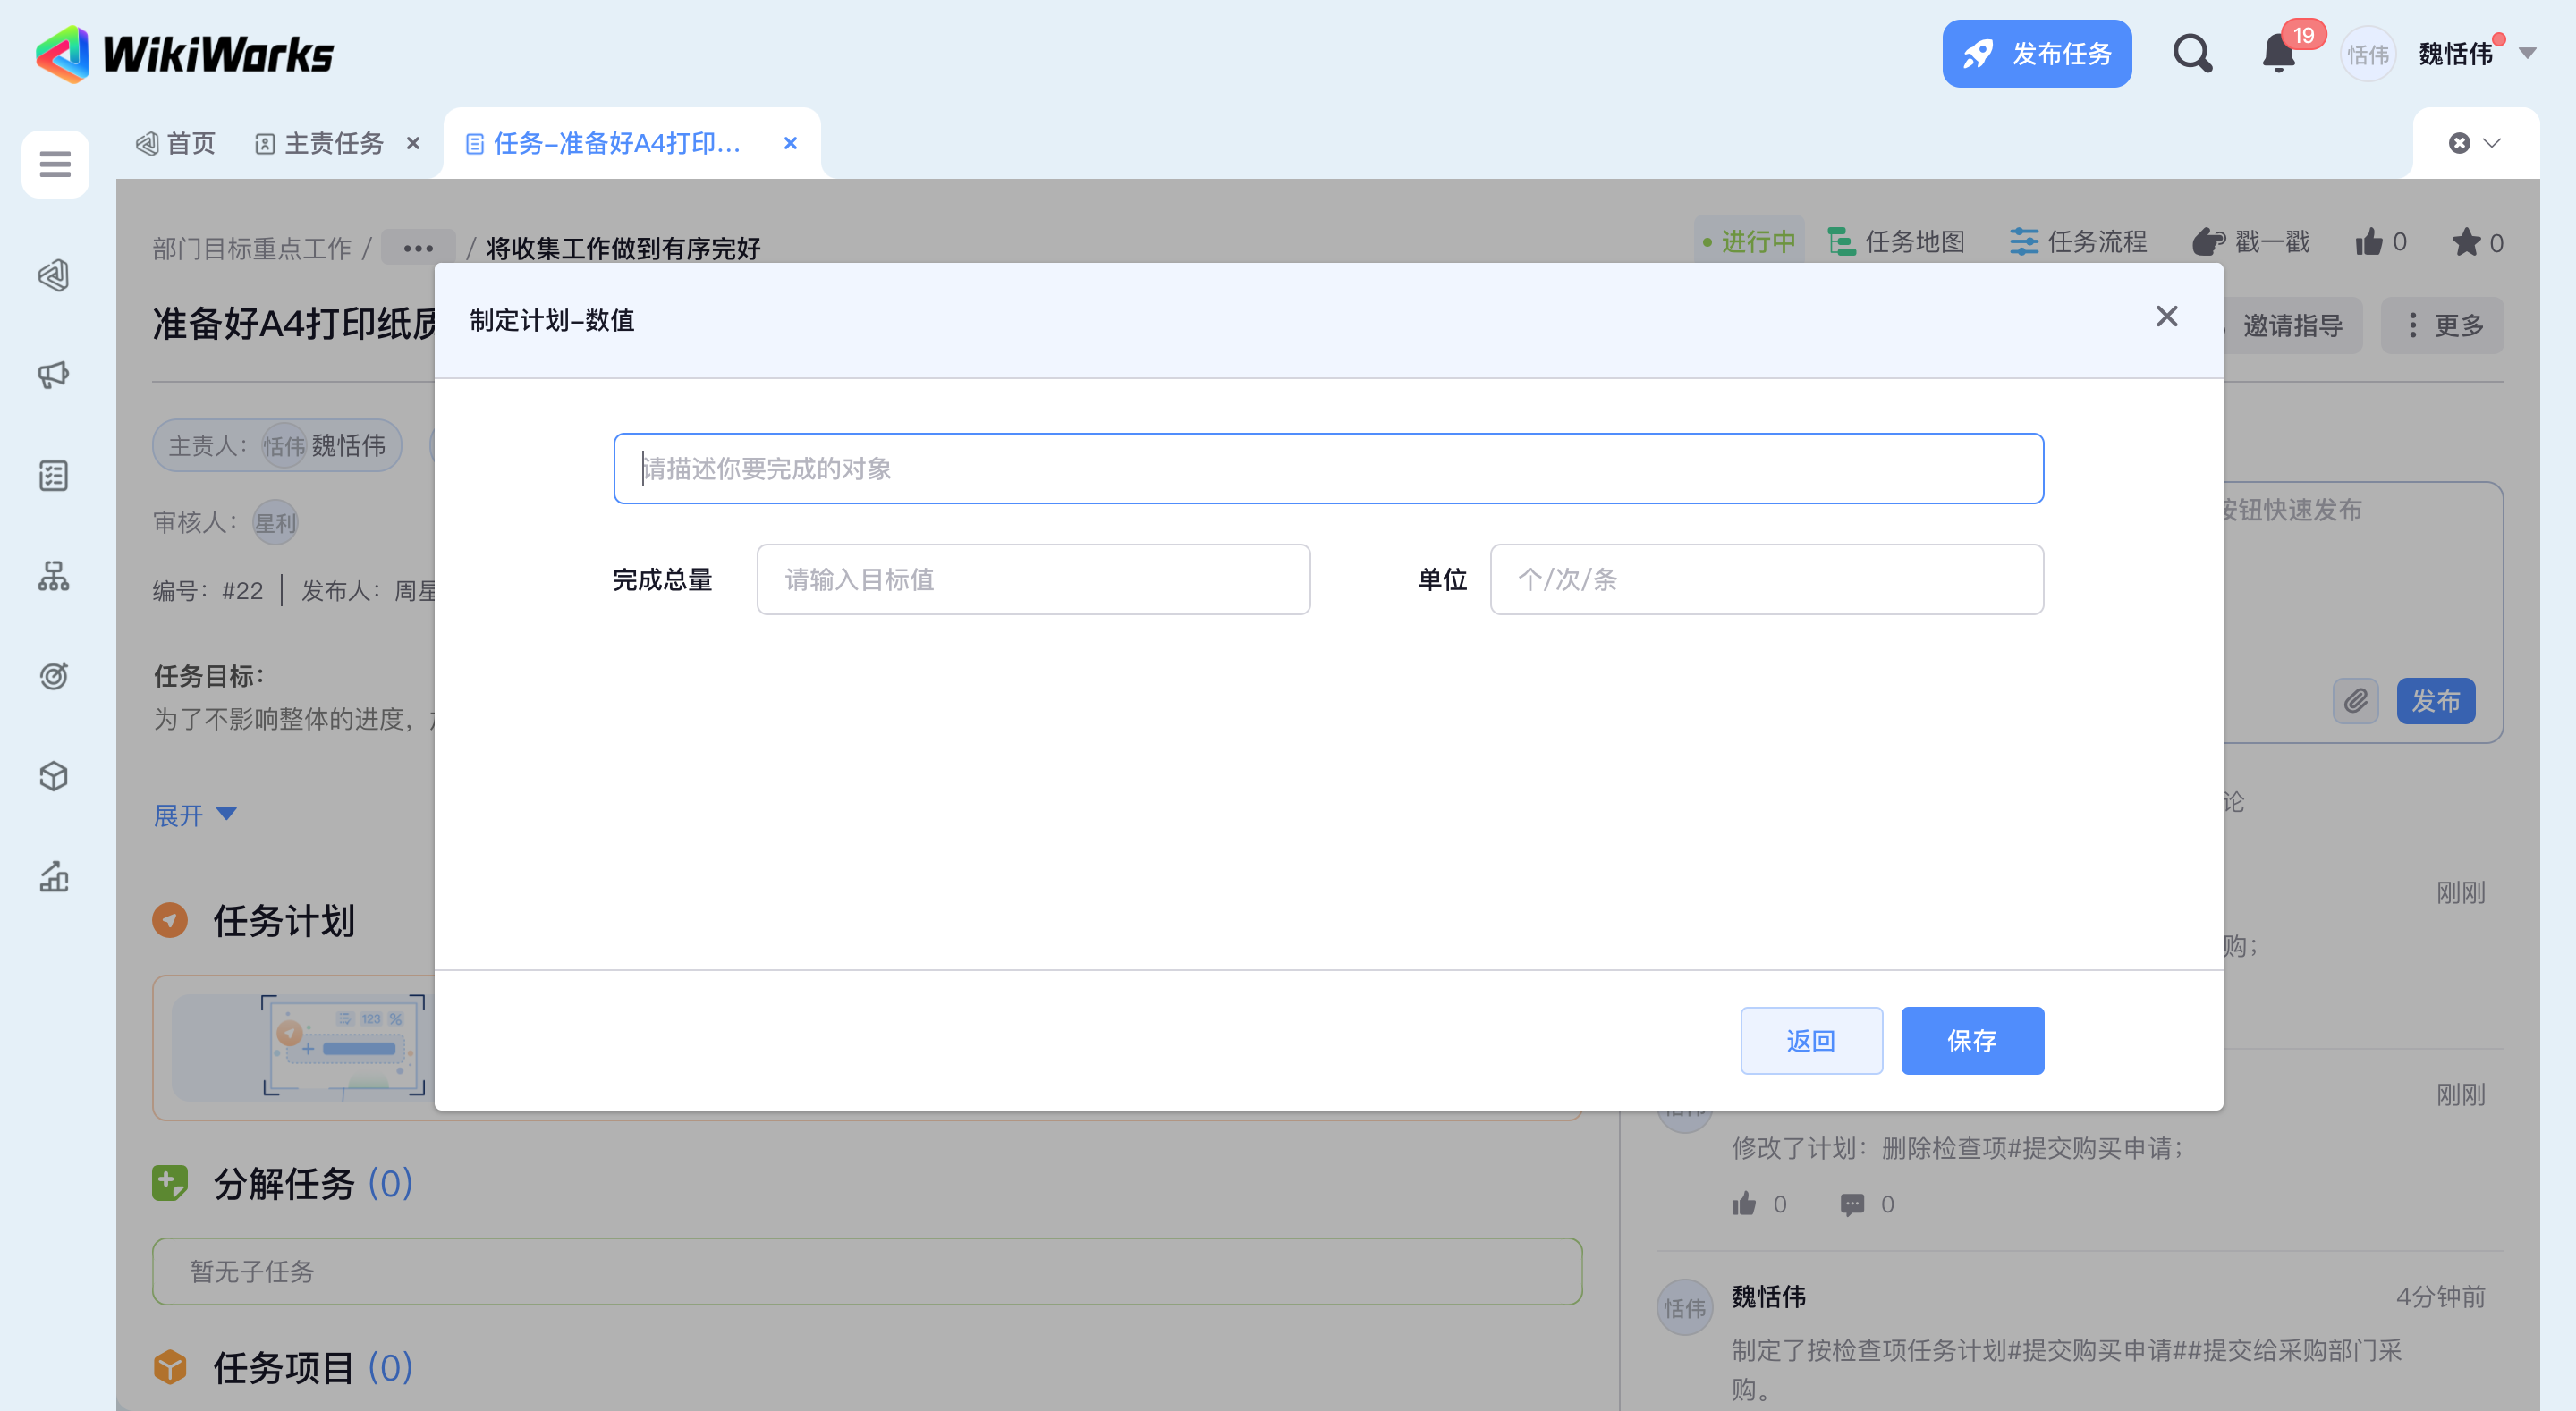This screenshot has width=2576, height=1411.
Task: Focus the 完成总量 target value field
Action: coord(1033,580)
